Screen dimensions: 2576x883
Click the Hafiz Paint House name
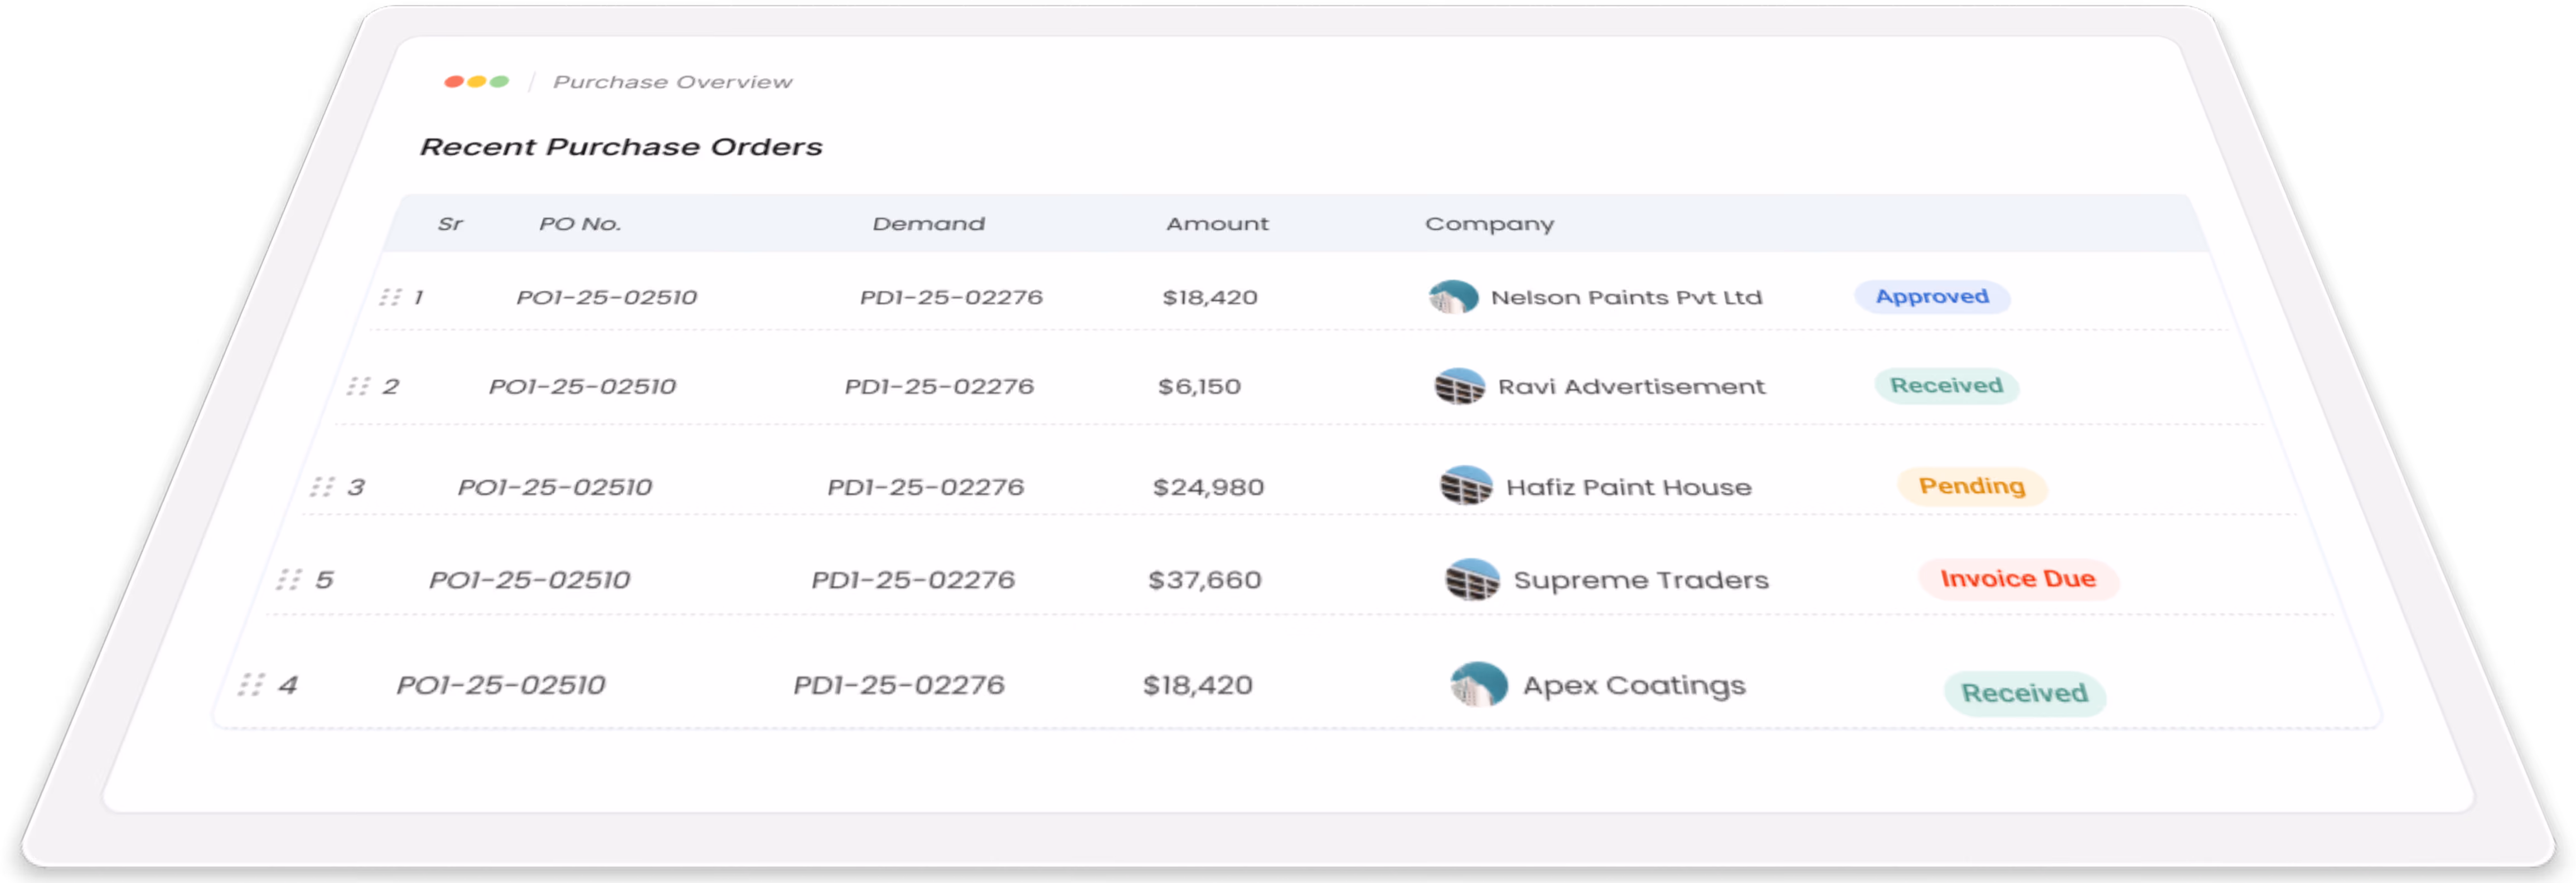point(1629,487)
